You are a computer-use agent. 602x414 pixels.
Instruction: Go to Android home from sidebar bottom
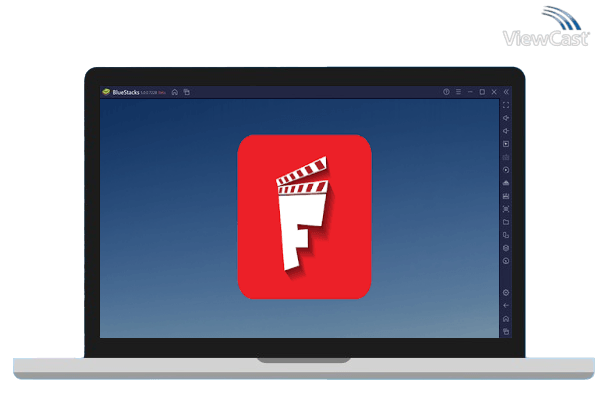(x=506, y=319)
